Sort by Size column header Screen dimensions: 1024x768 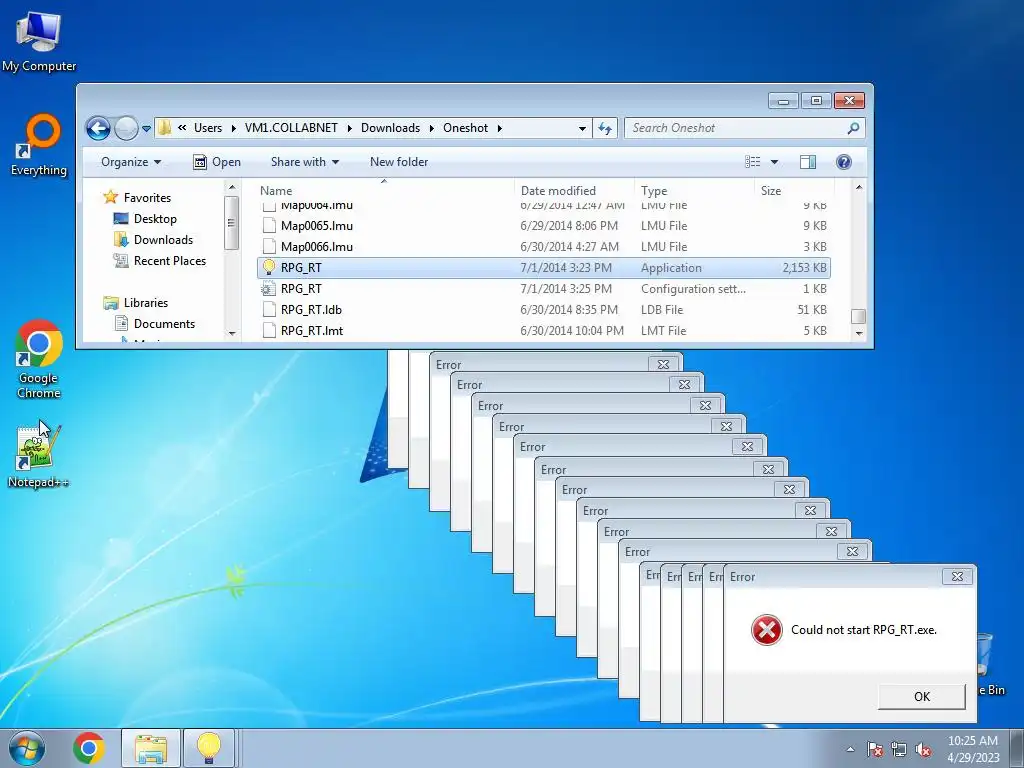pos(793,191)
